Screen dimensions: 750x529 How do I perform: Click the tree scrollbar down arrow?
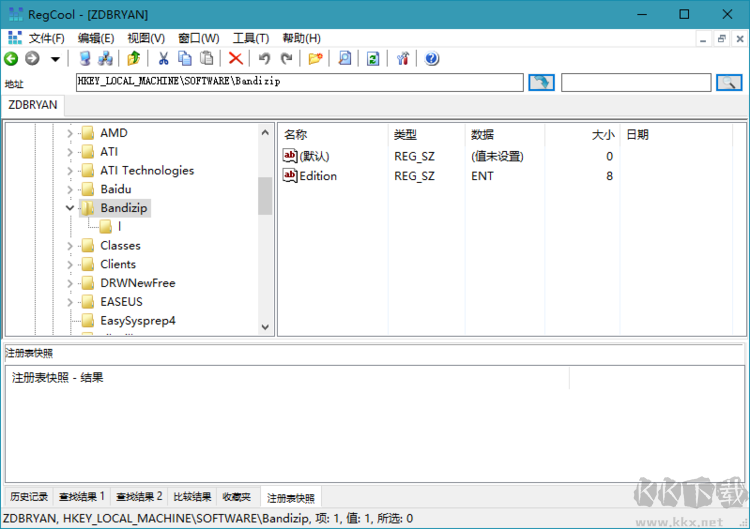click(265, 327)
